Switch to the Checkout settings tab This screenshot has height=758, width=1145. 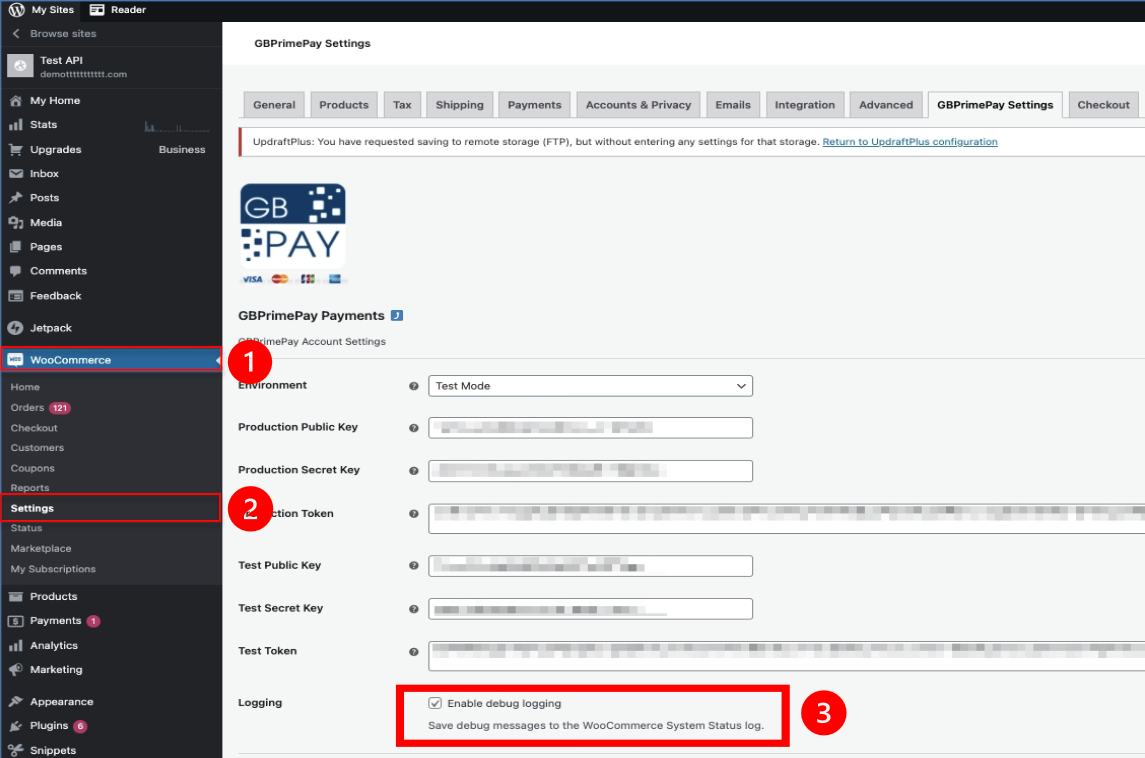1103,104
